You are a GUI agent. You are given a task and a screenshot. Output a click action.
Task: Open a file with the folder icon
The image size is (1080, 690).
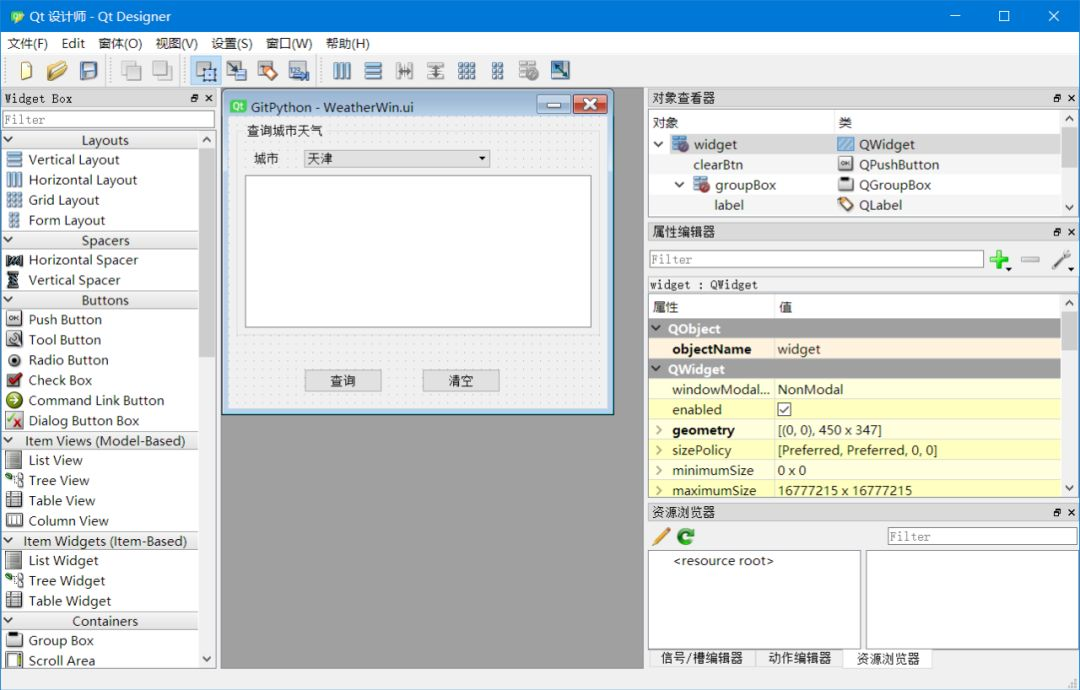[x=57, y=70]
